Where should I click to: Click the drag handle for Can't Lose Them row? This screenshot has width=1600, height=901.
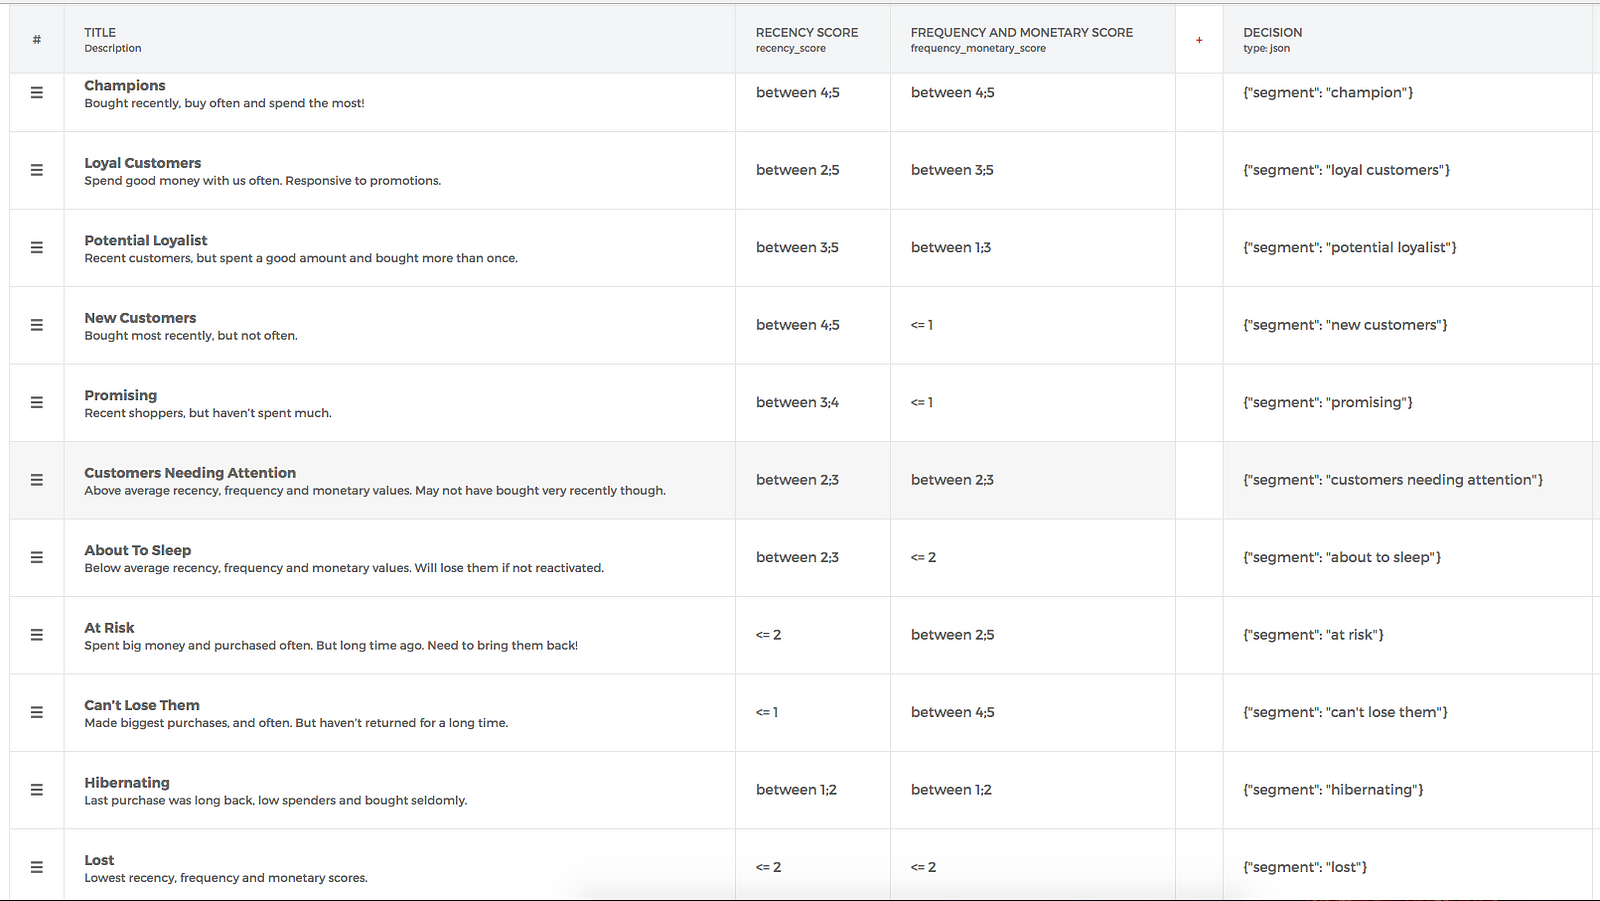pyautogui.click(x=37, y=713)
